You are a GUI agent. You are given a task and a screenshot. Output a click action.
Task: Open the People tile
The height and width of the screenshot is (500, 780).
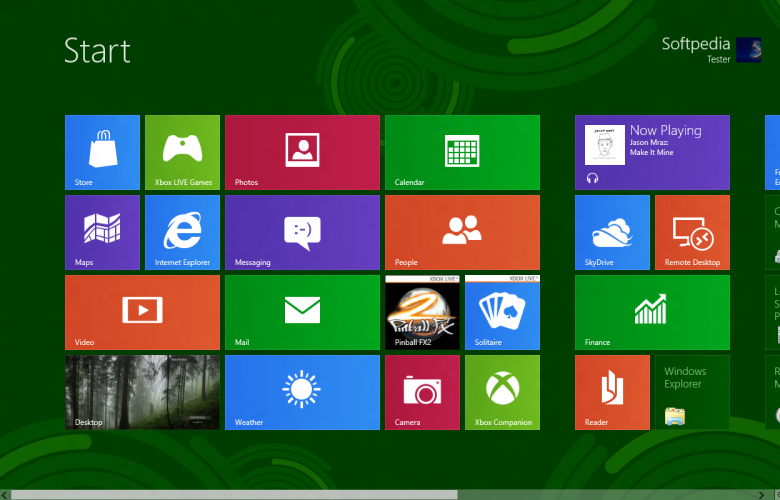pos(462,232)
